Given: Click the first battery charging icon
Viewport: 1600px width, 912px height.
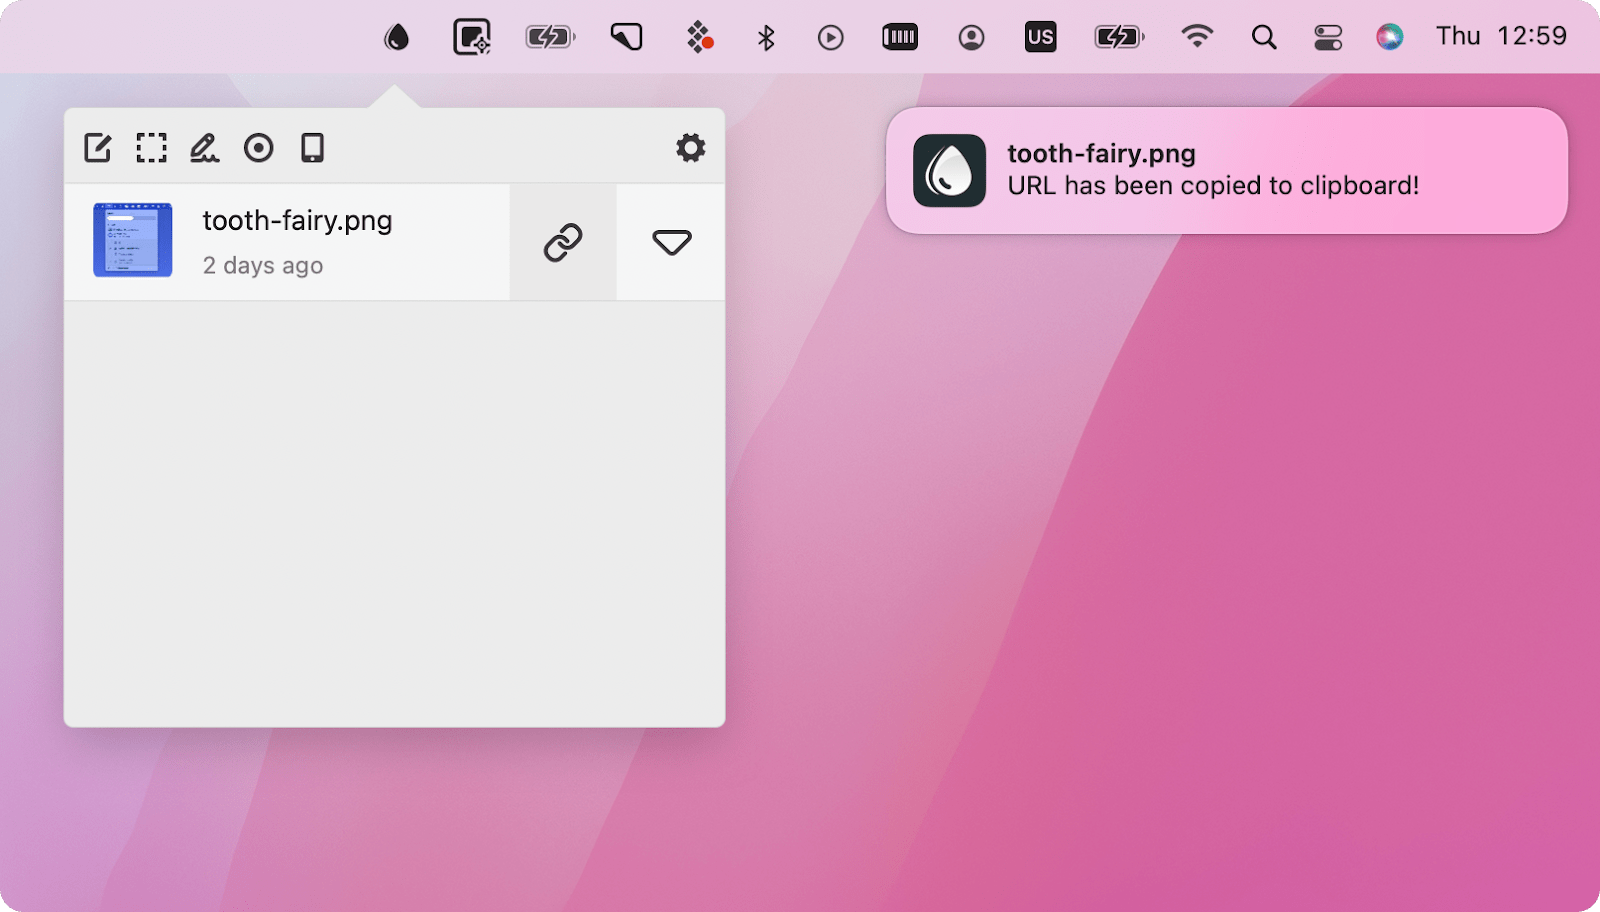Looking at the screenshot, I should coord(550,37).
